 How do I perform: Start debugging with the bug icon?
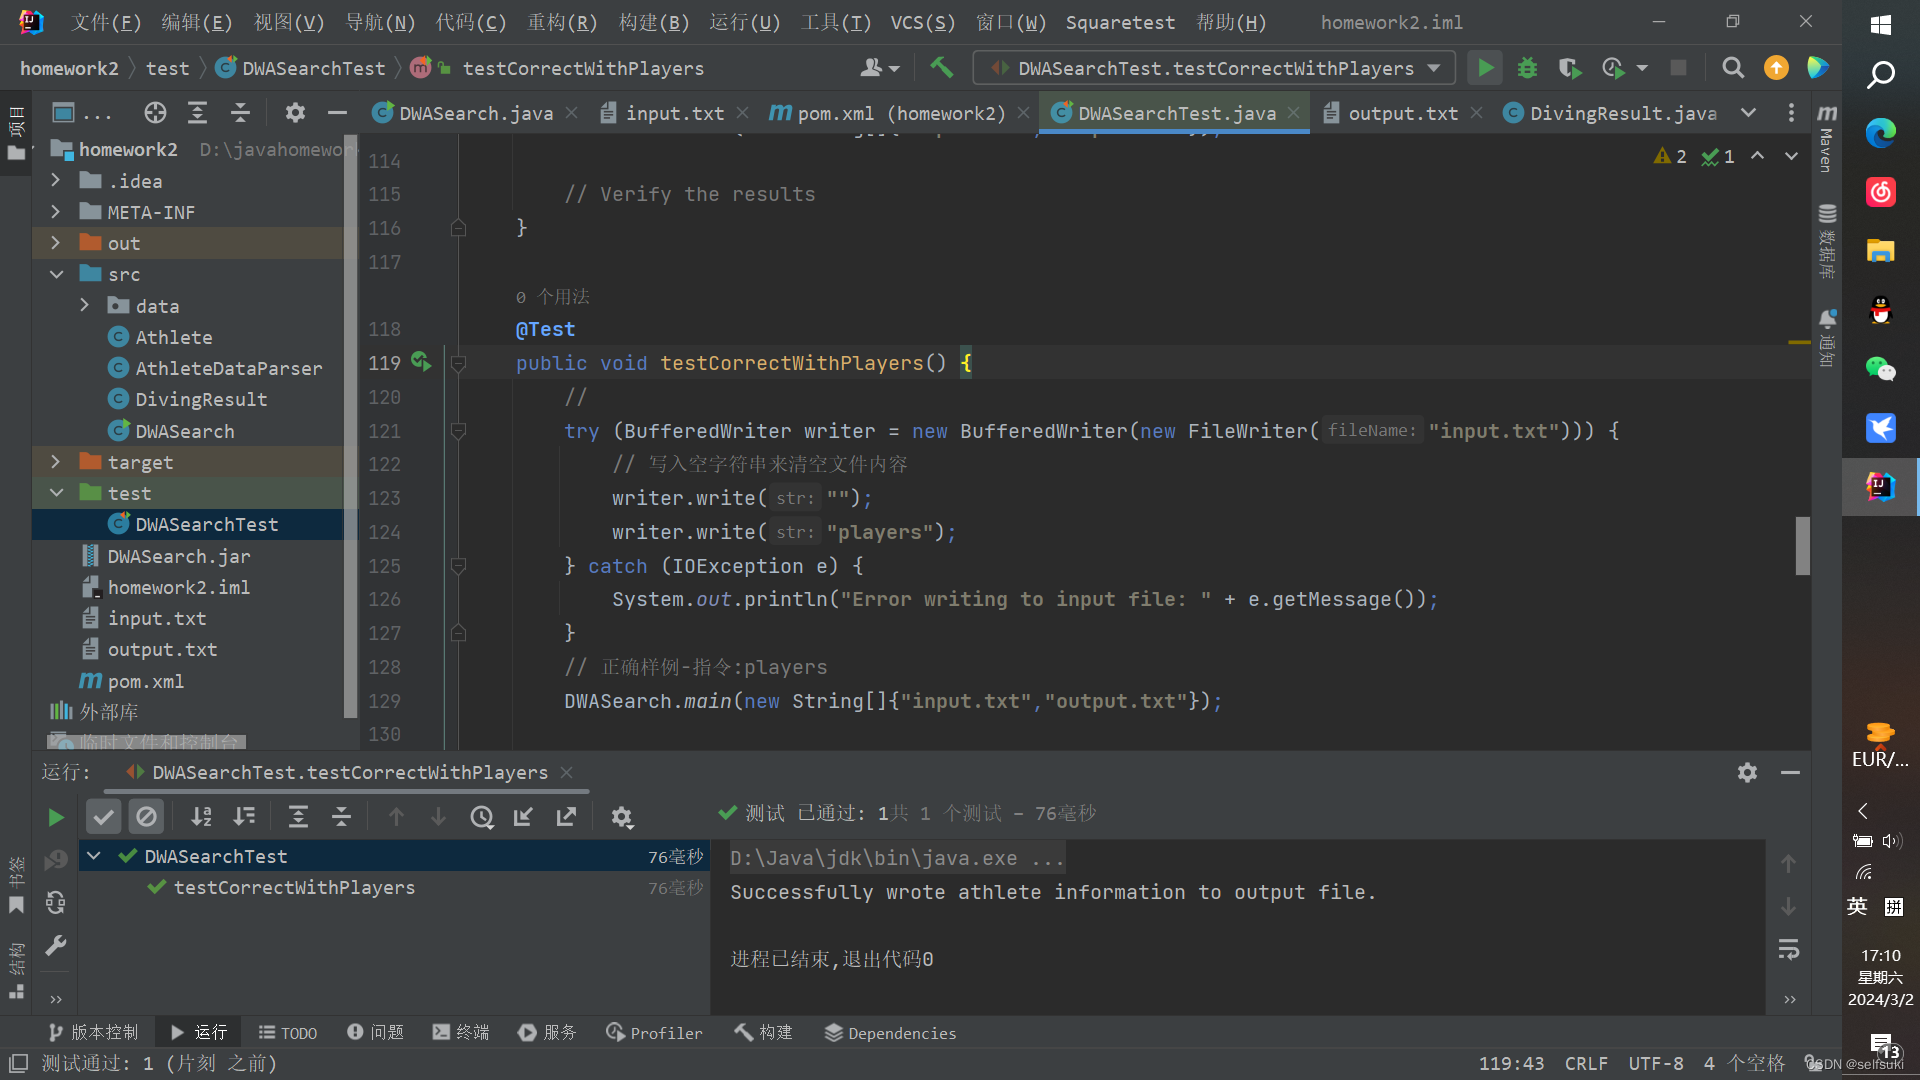[x=1527, y=68]
